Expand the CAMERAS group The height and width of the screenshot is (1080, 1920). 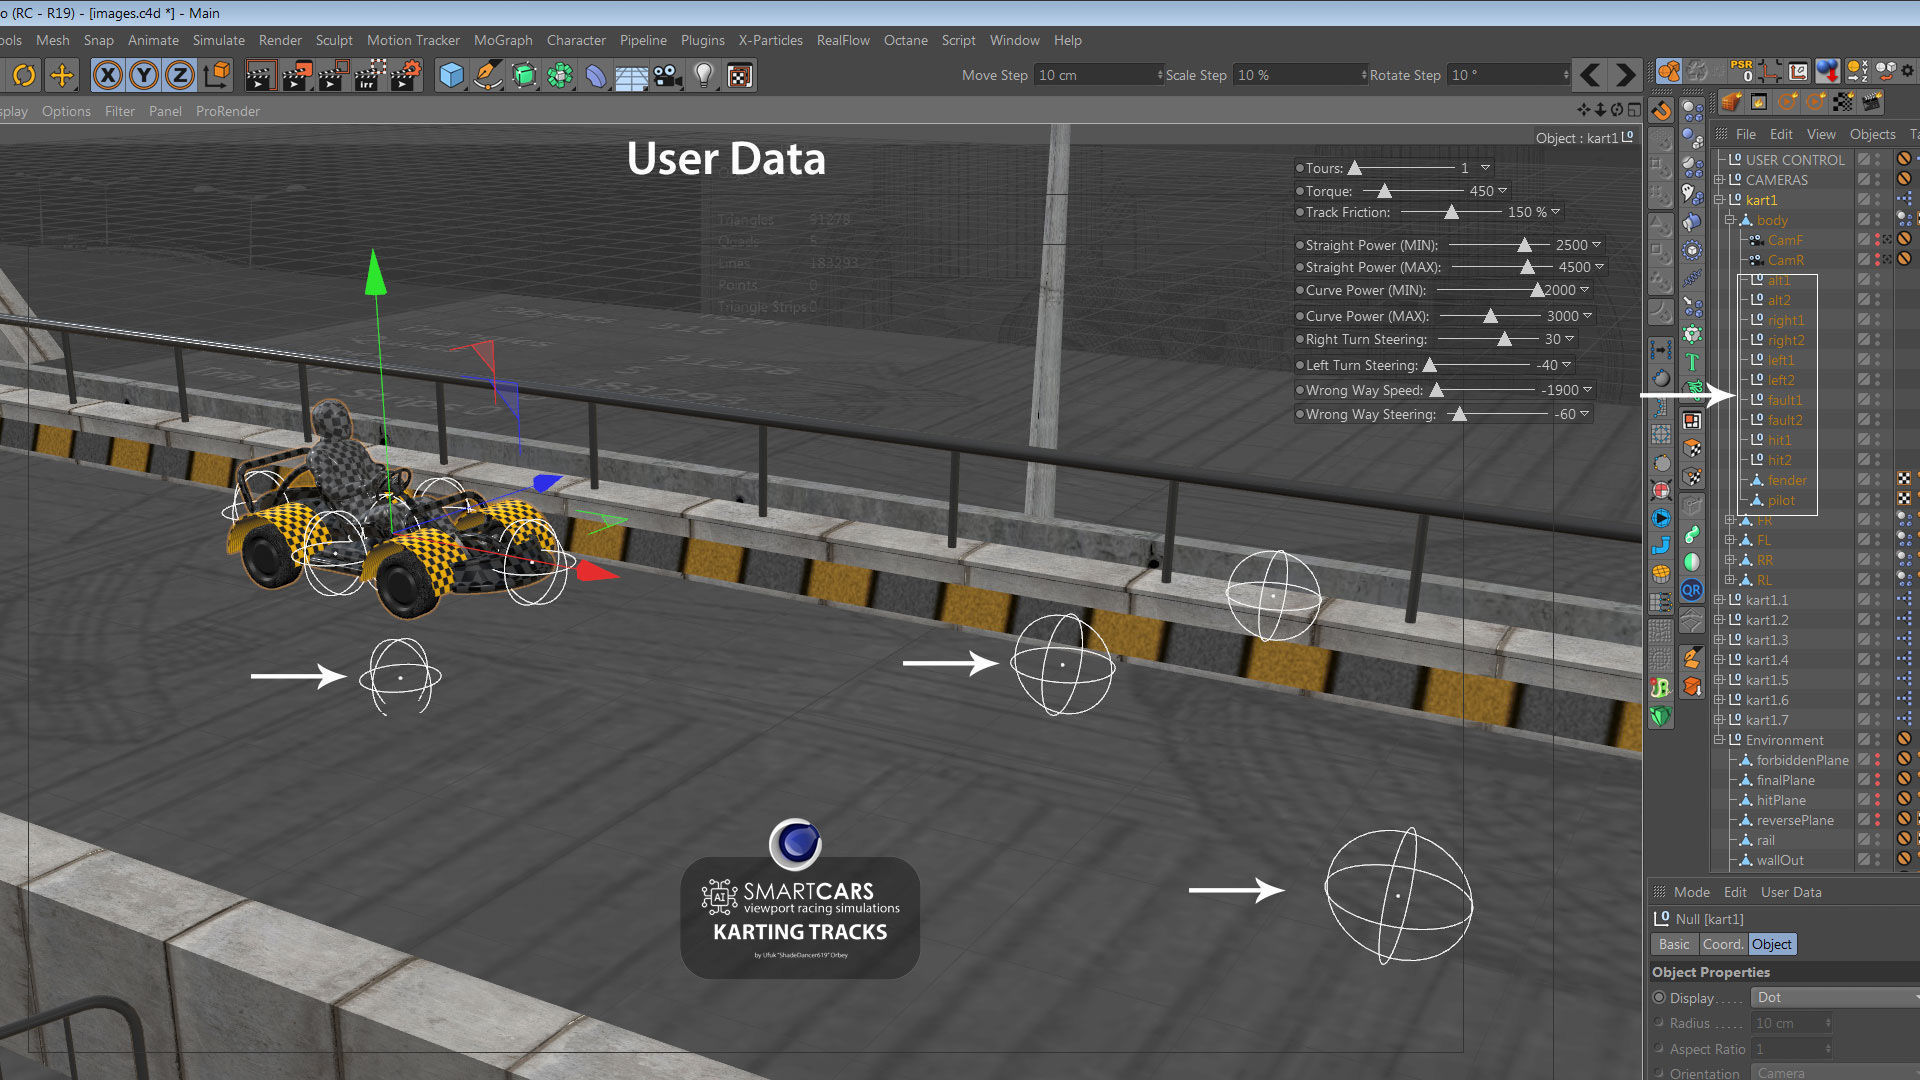tap(1719, 180)
